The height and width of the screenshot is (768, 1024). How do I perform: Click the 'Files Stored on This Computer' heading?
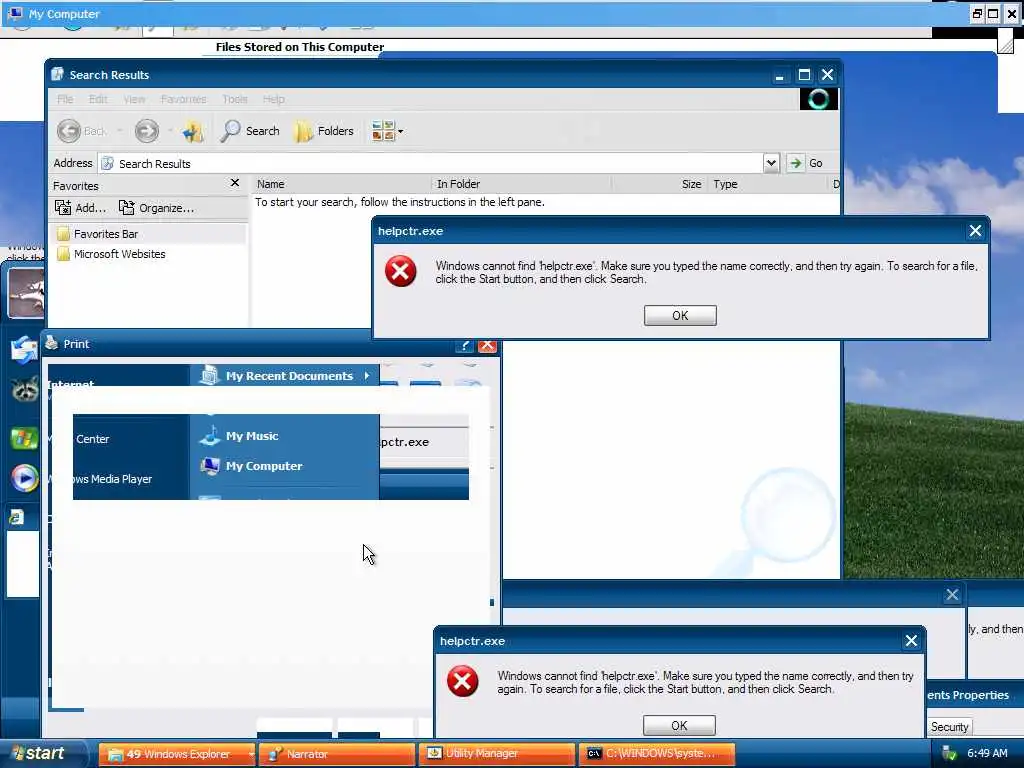(300, 47)
